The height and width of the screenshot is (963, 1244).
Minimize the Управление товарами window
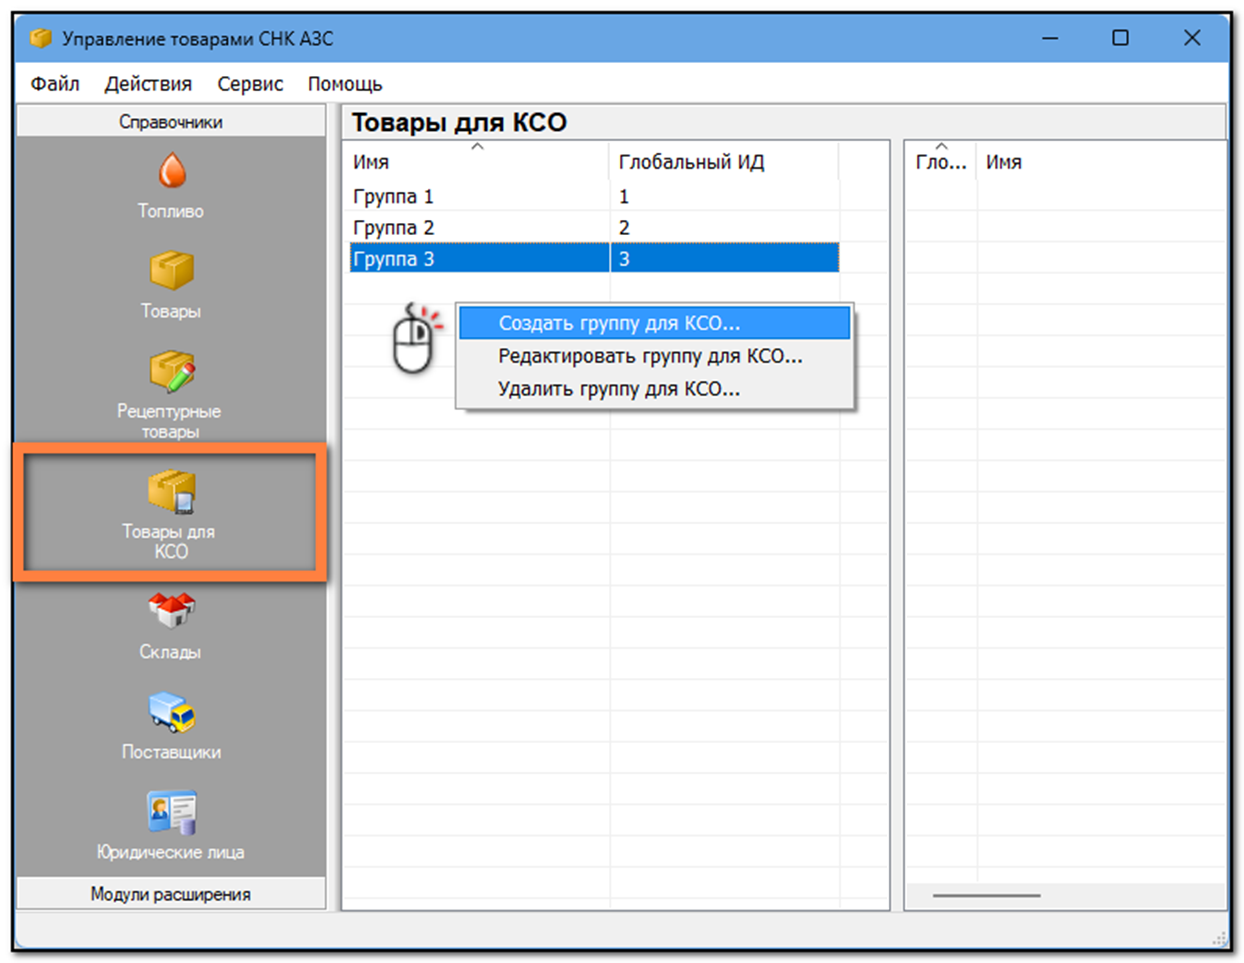(x=1050, y=38)
